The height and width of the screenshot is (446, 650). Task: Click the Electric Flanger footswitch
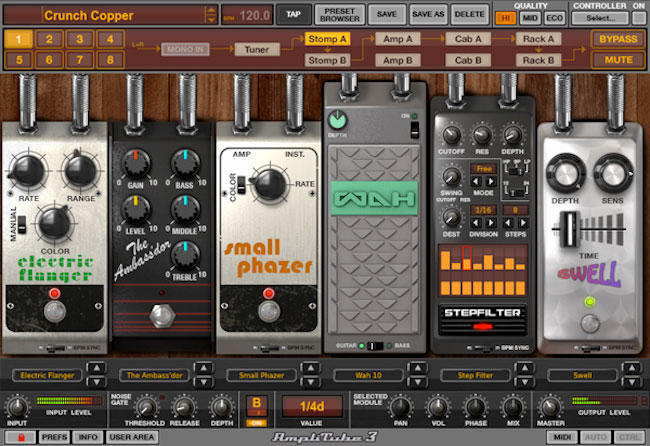55,312
